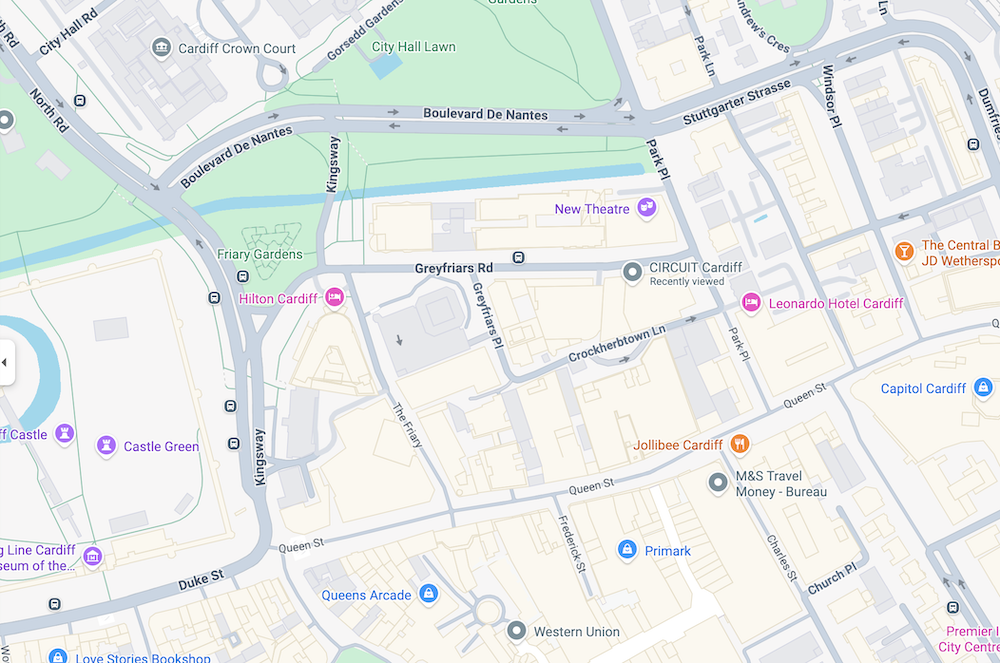
Task: Select the Cardiff Crown Court building icon
Action: pyautogui.click(x=161, y=47)
